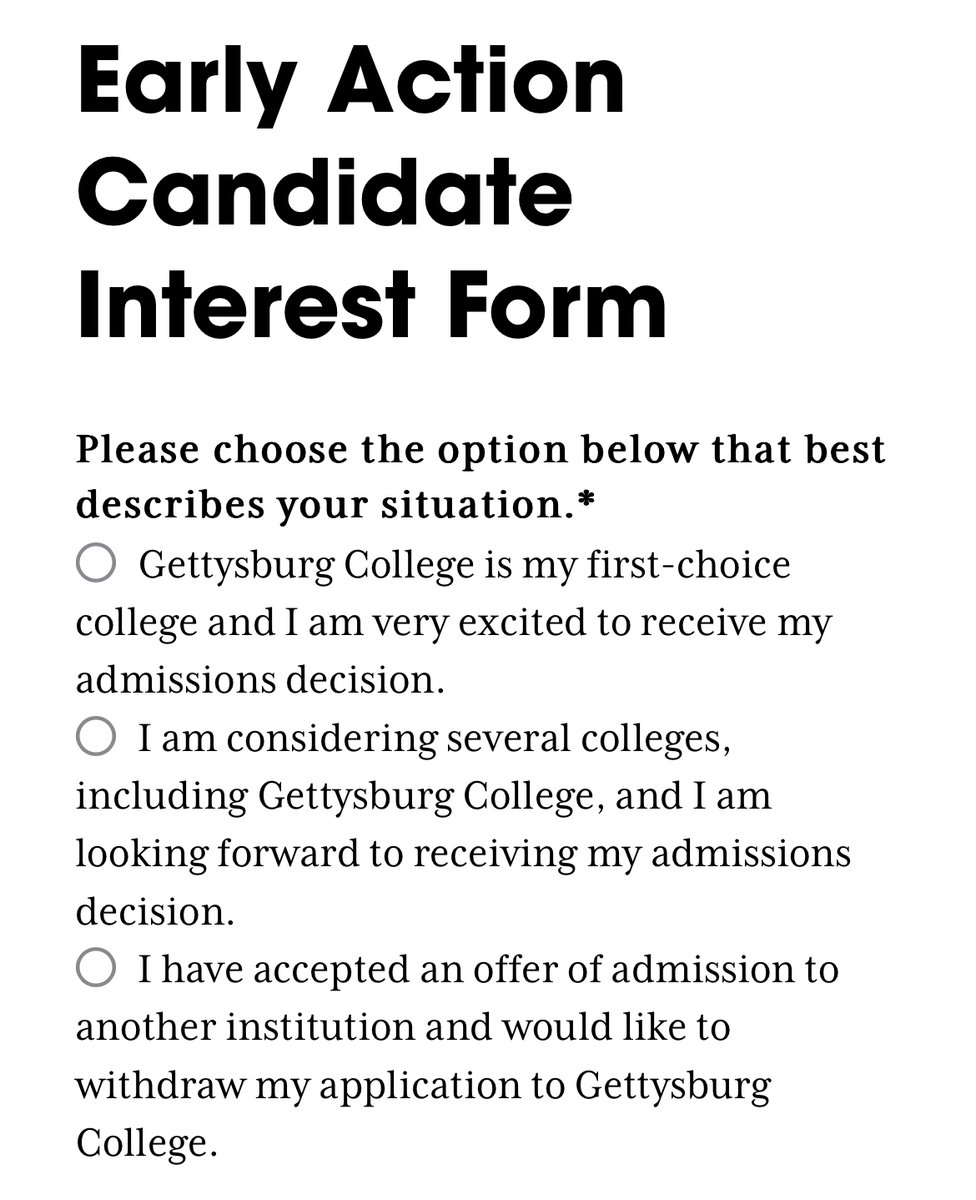Click text 'looking forward to receiving my admissions'
Viewport: 976px width, 1200px height.
click(463, 855)
